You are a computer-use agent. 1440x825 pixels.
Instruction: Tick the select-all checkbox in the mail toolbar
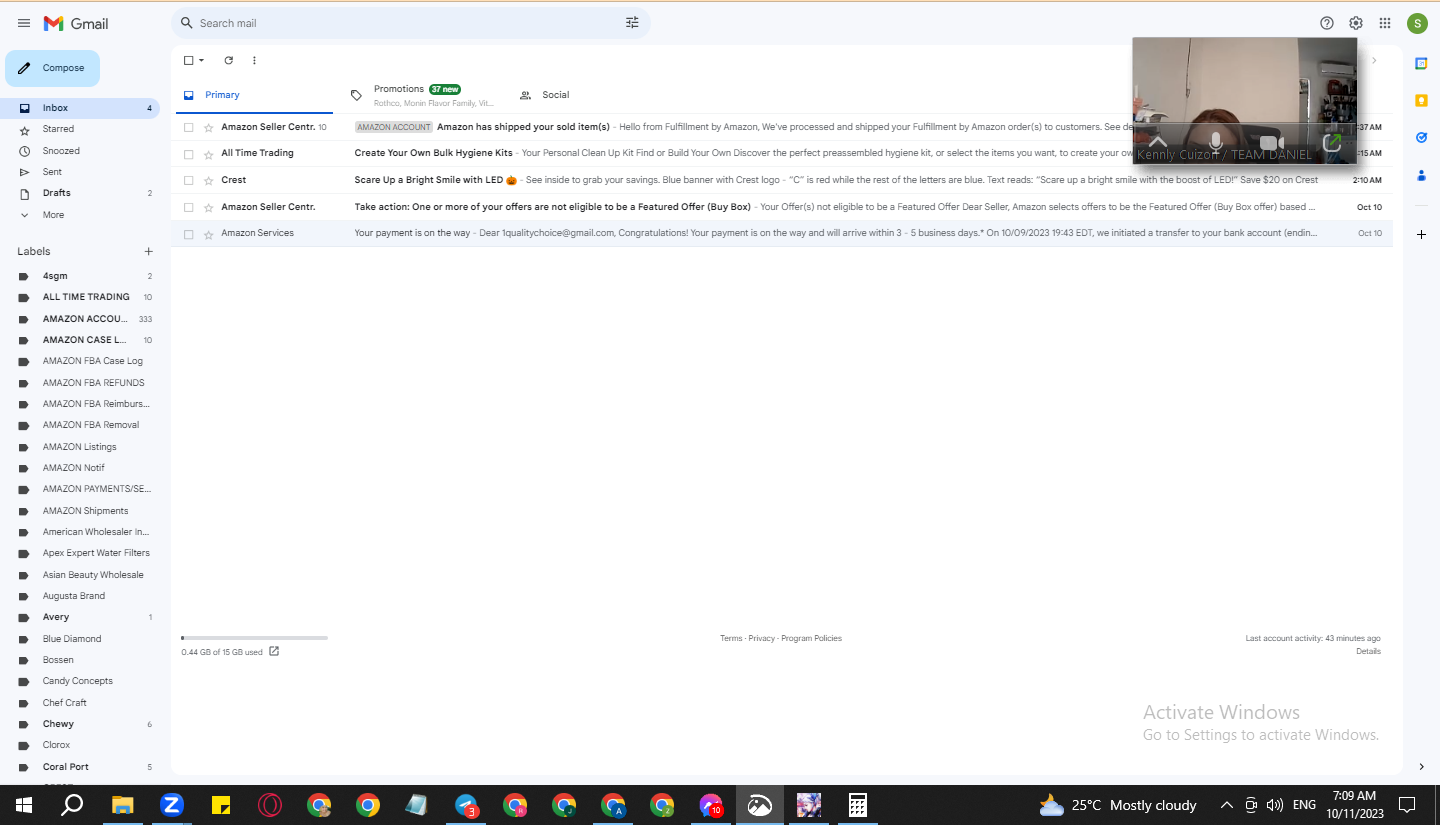[x=188, y=60]
